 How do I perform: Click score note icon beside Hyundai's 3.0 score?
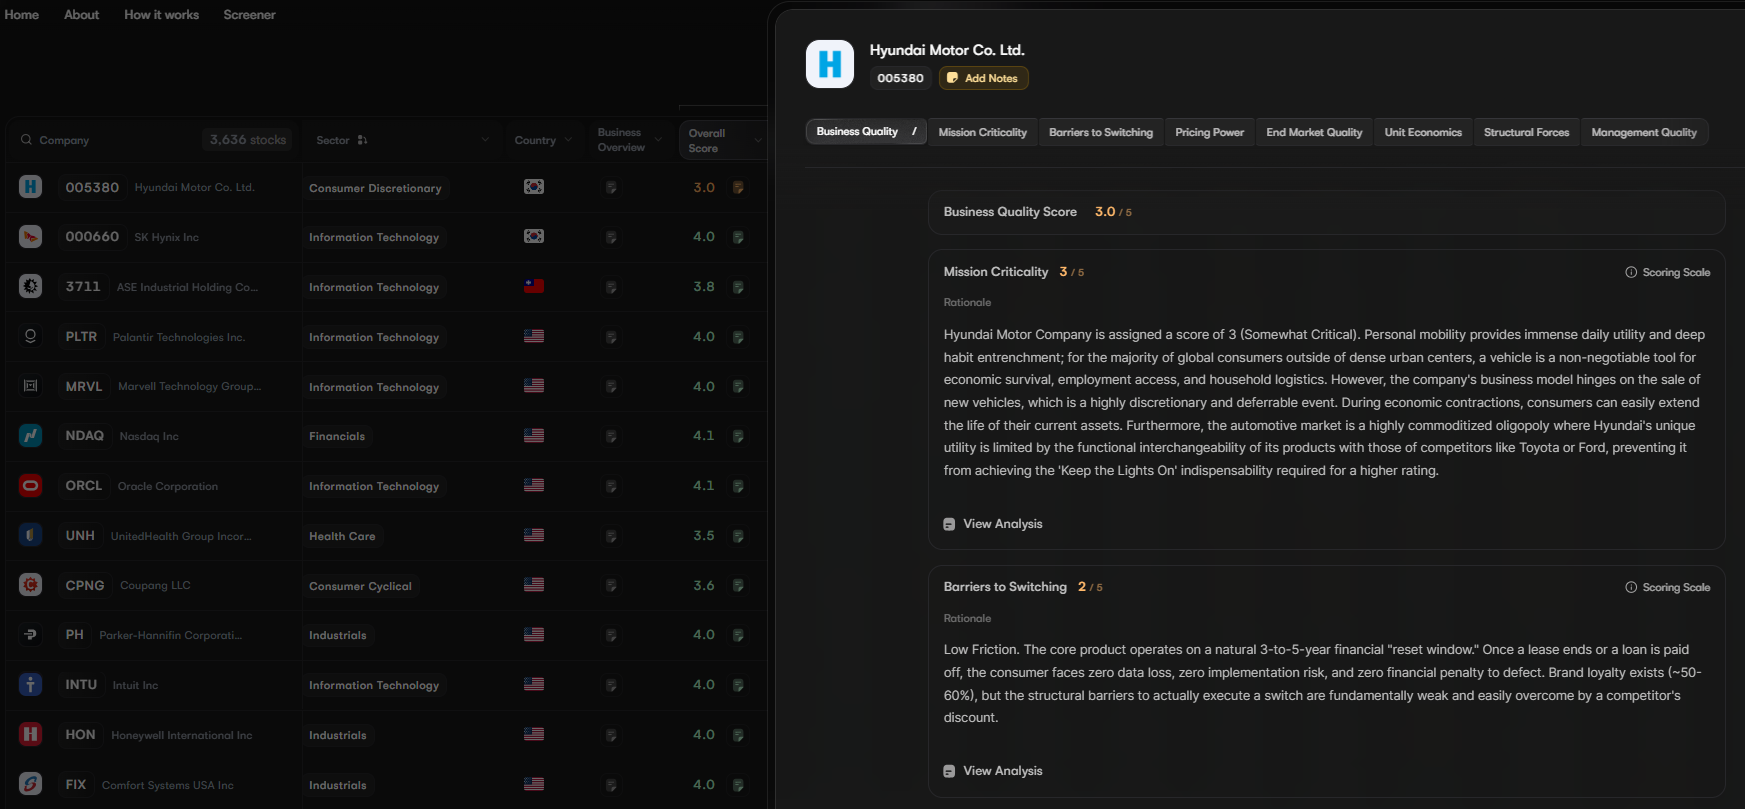738,188
